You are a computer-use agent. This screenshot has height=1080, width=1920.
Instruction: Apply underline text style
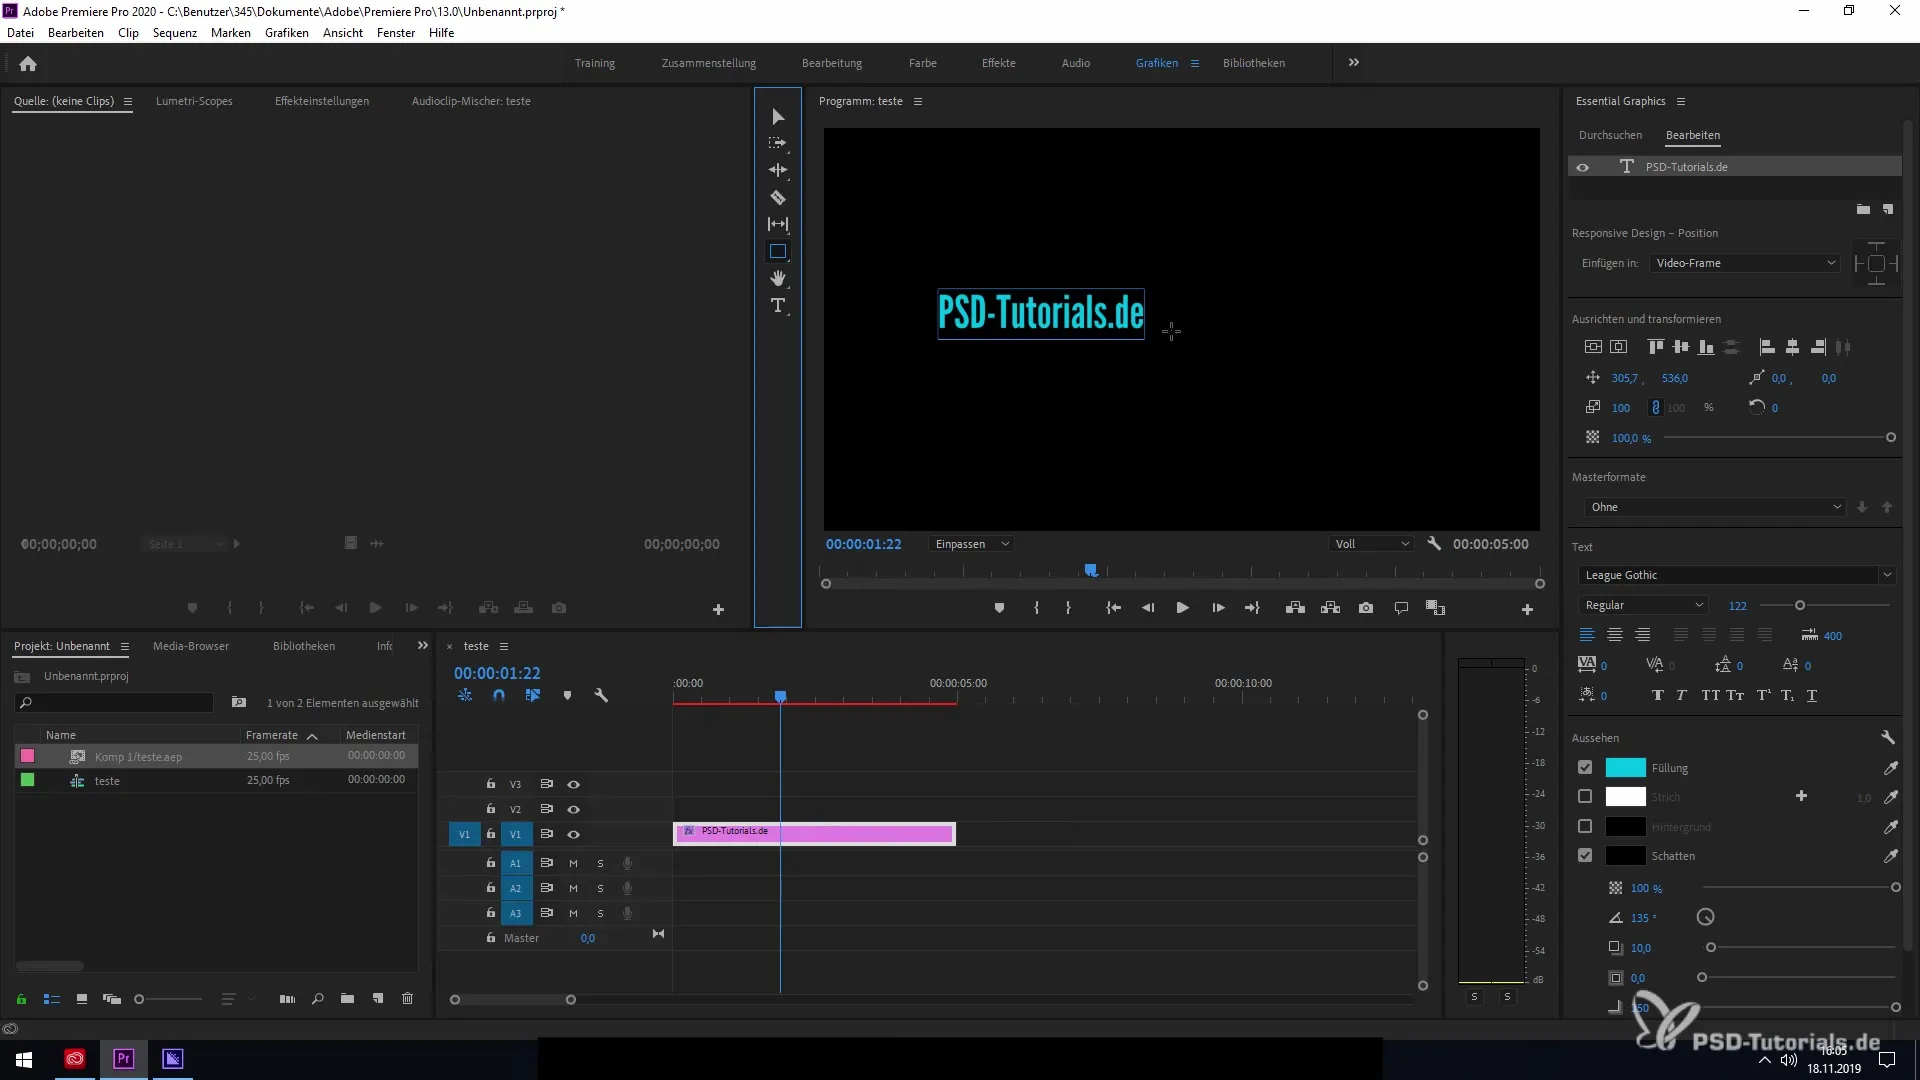tap(1812, 695)
